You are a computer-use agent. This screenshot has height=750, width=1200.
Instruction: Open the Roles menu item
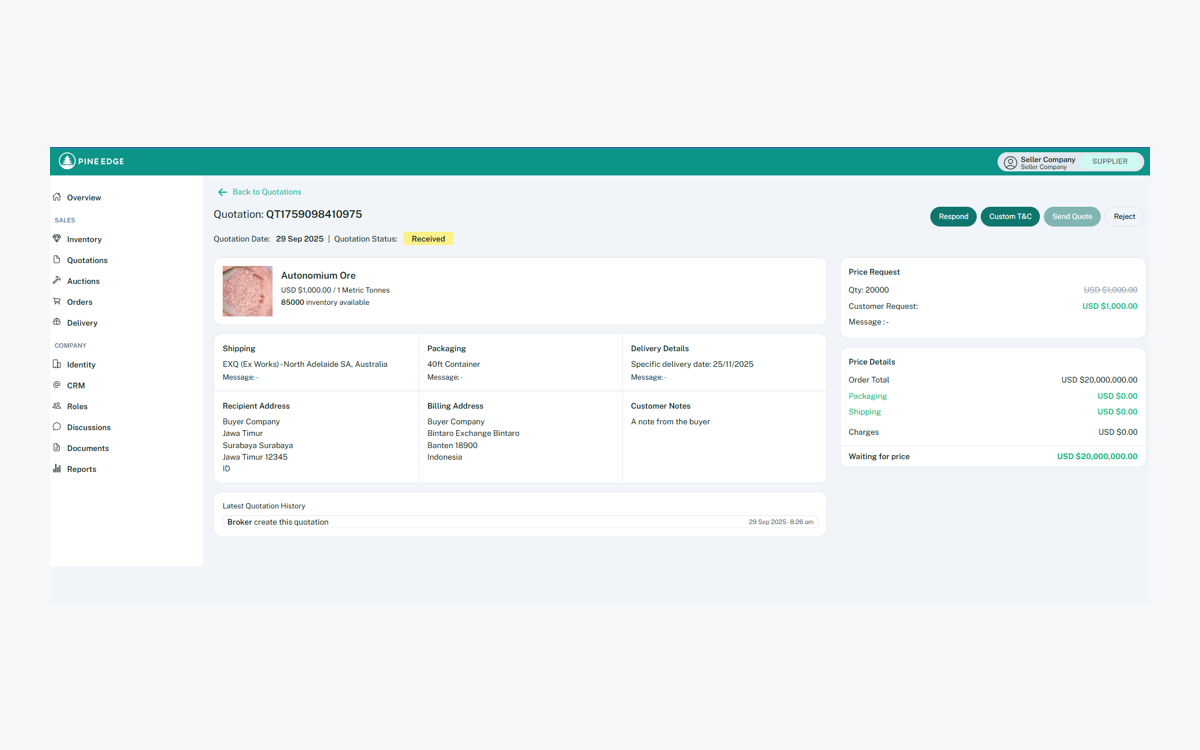77,406
